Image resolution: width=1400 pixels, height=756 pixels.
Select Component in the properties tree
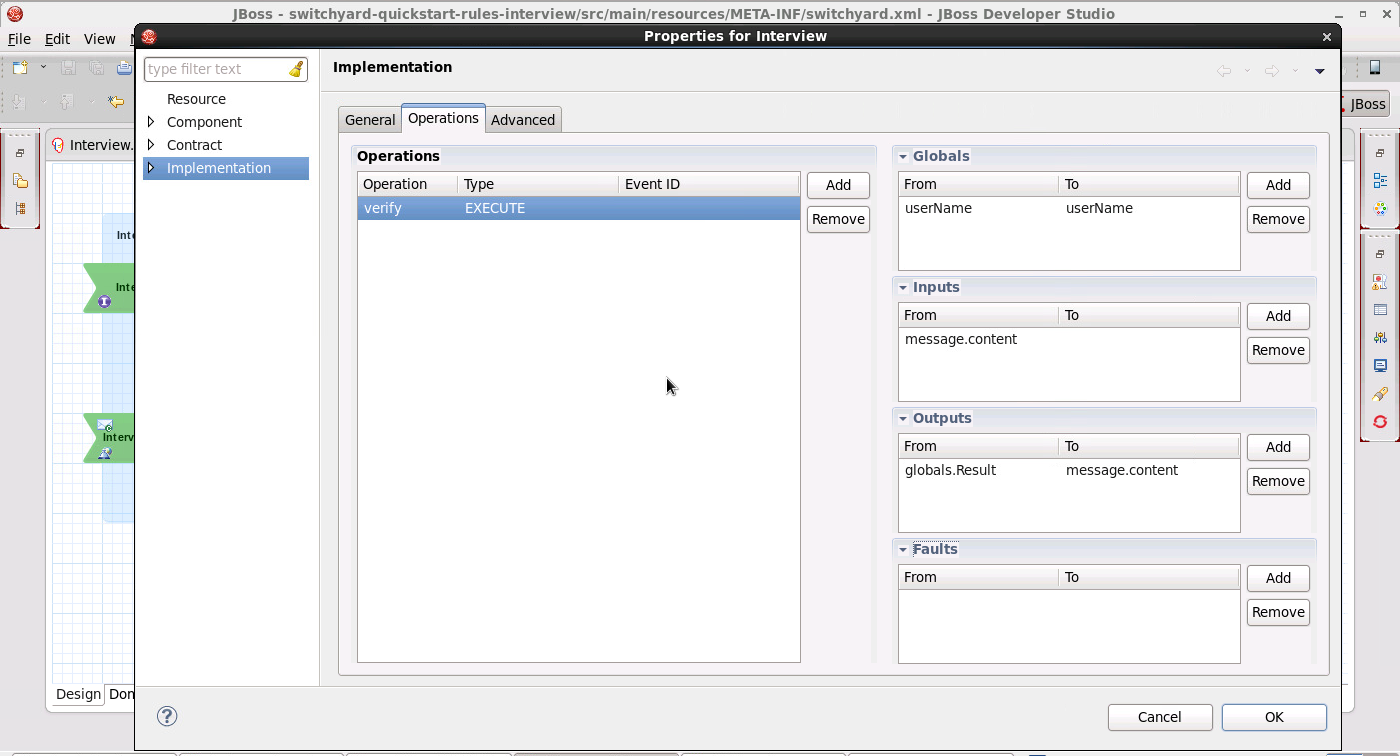pyautogui.click(x=204, y=122)
